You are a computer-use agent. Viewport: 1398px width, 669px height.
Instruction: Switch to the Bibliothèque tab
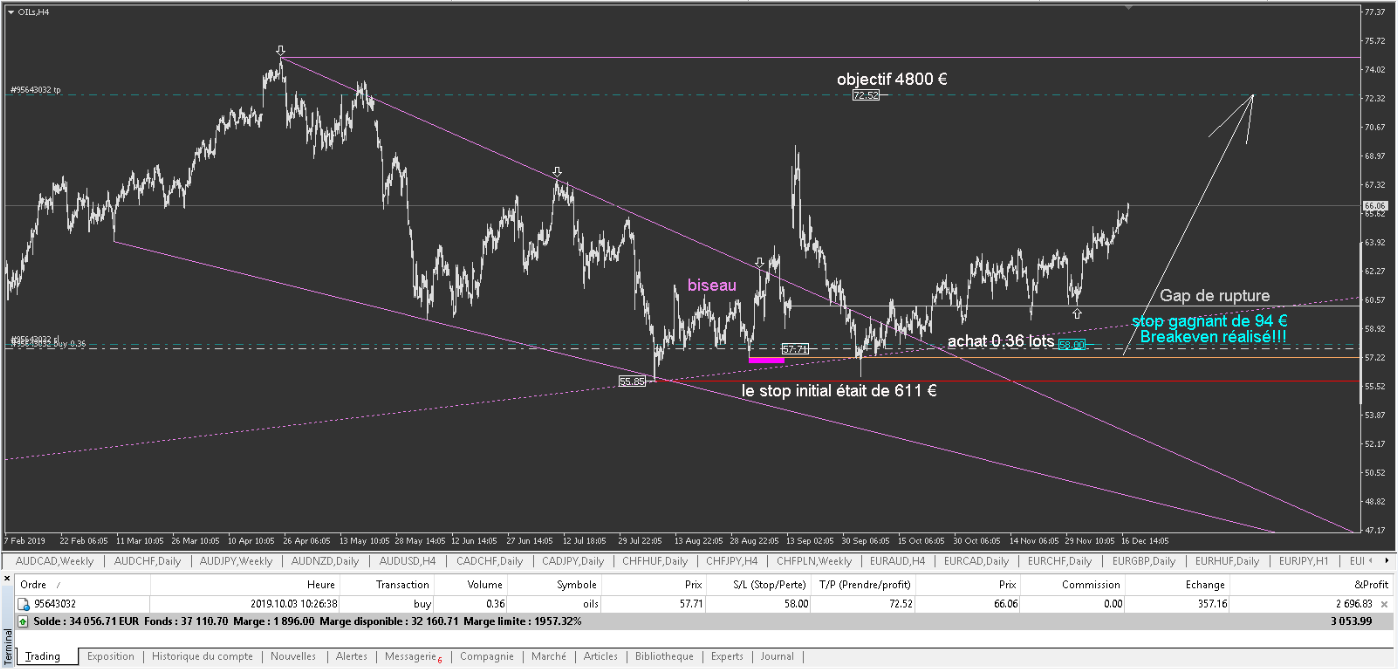tap(664, 657)
